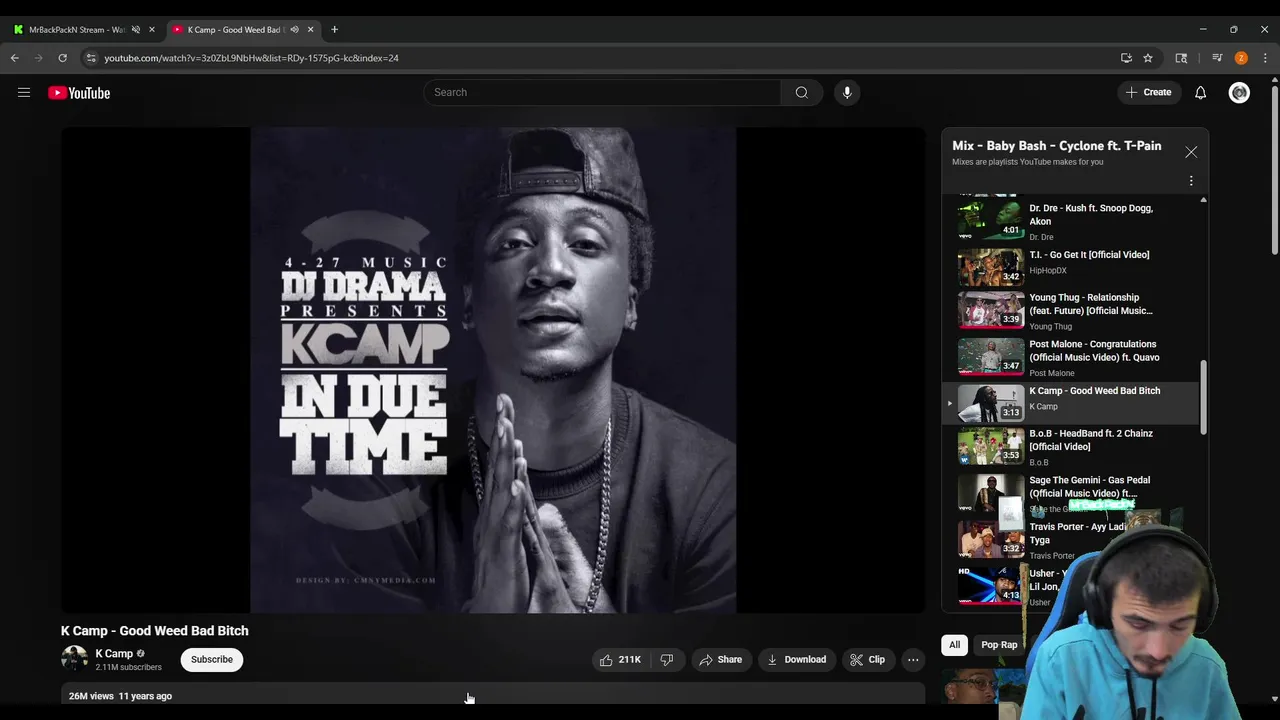This screenshot has height=720, width=1280.
Task: Open the K Camp channel name link
Action: point(114,653)
